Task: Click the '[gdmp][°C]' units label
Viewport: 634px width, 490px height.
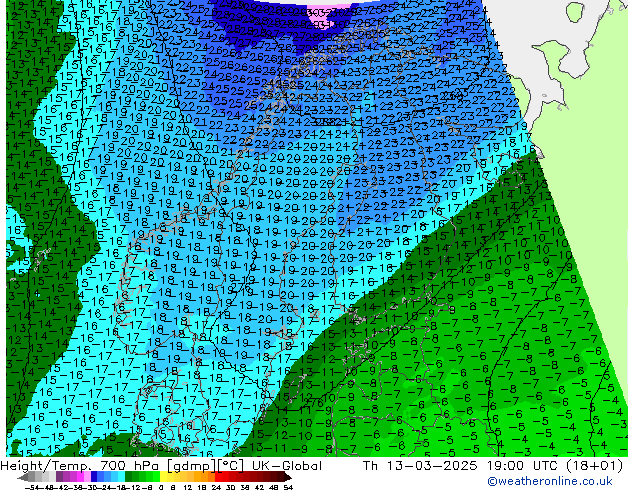Action: click(x=206, y=466)
